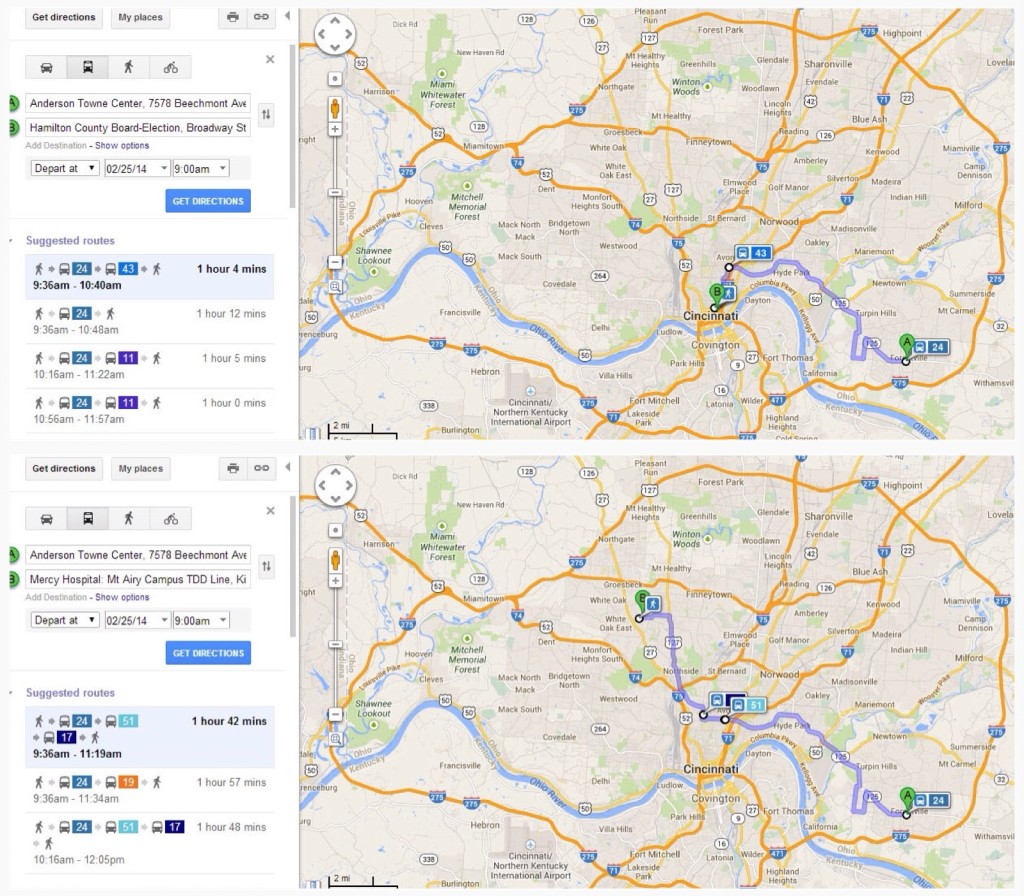Click zoom slider handle on bottom map
Image resolution: width=1024 pixels, height=896 pixels.
(335, 645)
